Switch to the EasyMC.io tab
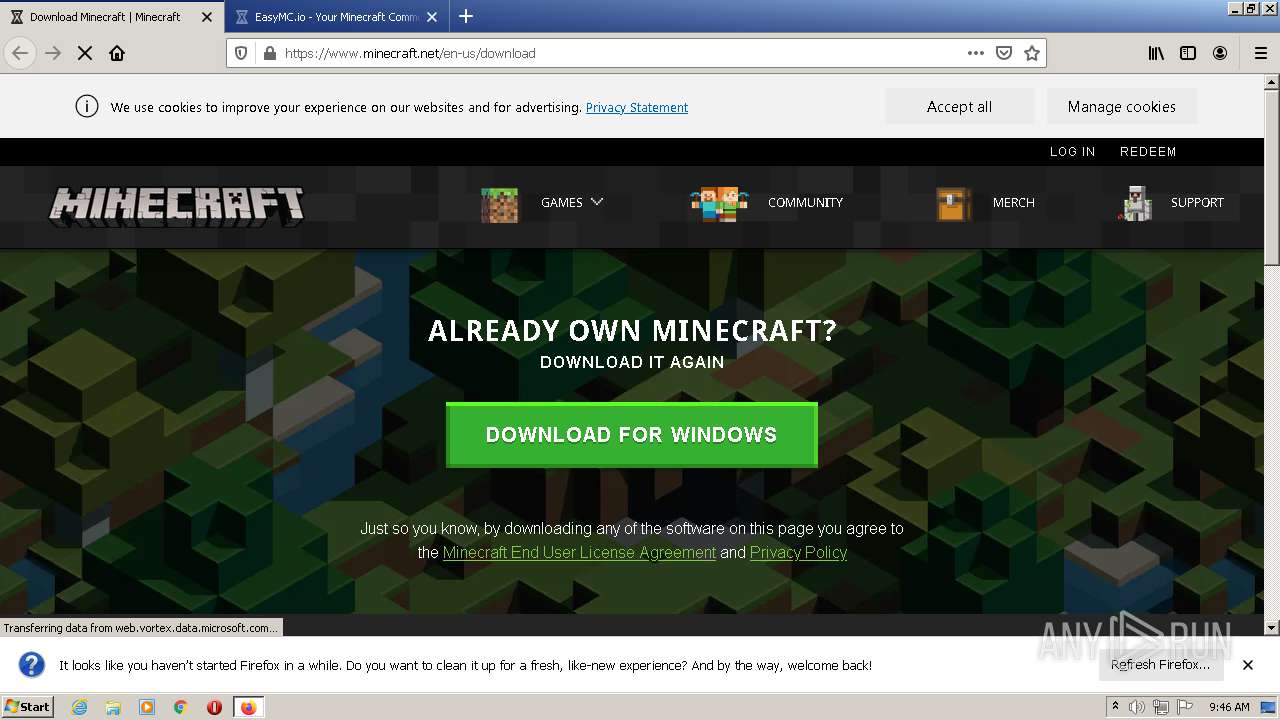Viewport: 1280px width, 720px height. pyautogui.click(x=337, y=17)
